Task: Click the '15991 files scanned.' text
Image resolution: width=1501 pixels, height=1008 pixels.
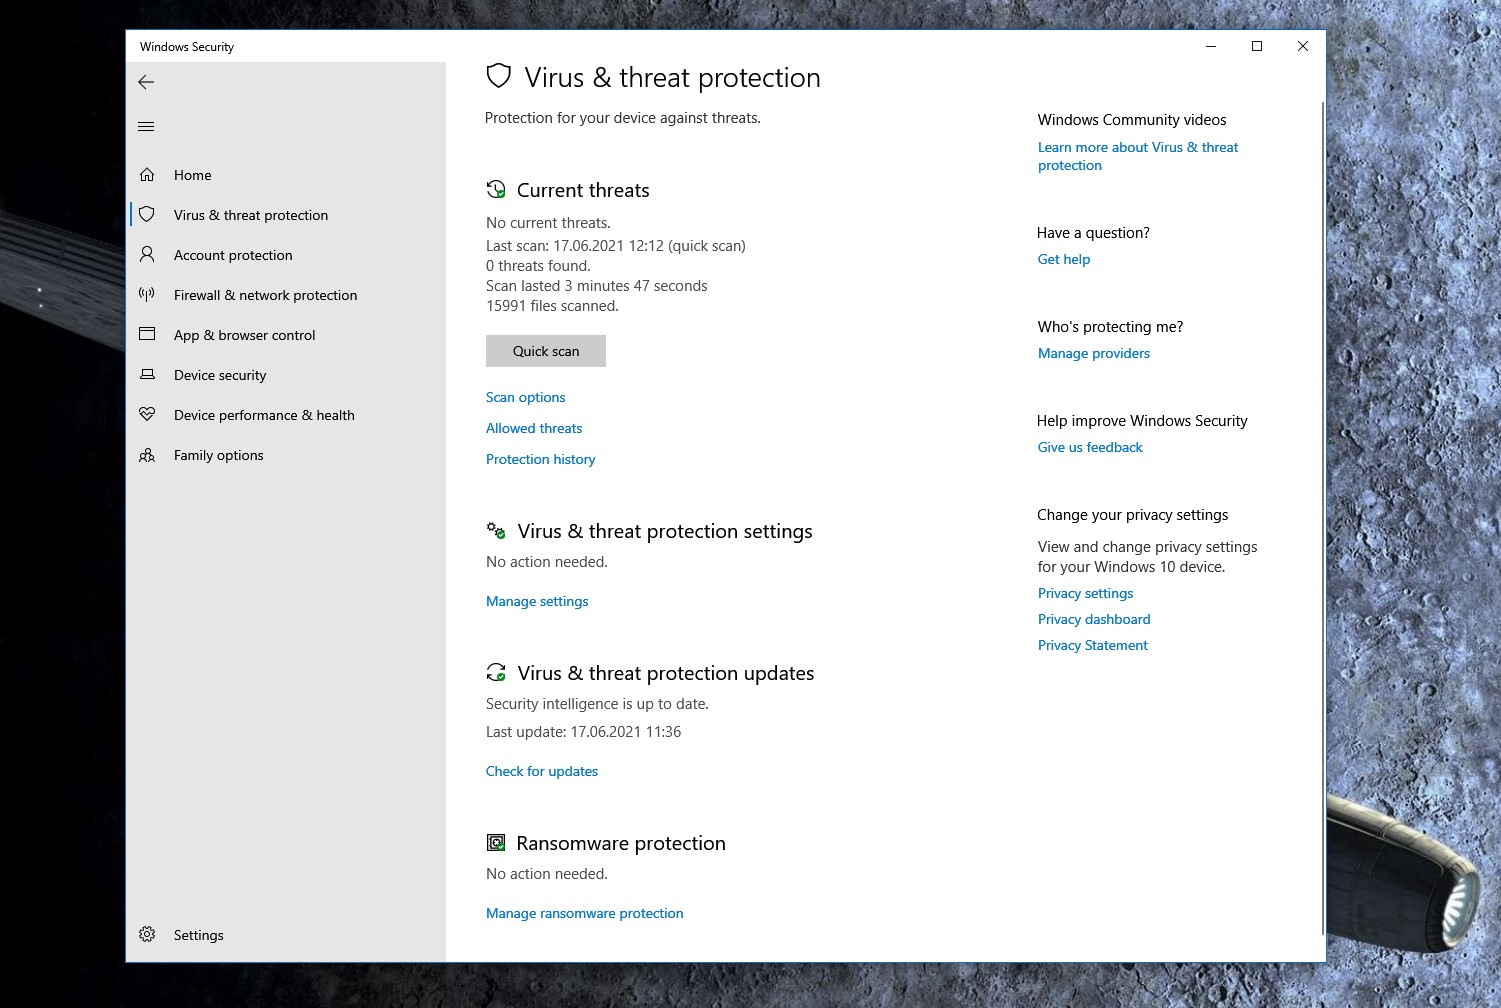Action: pyautogui.click(x=552, y=306)
